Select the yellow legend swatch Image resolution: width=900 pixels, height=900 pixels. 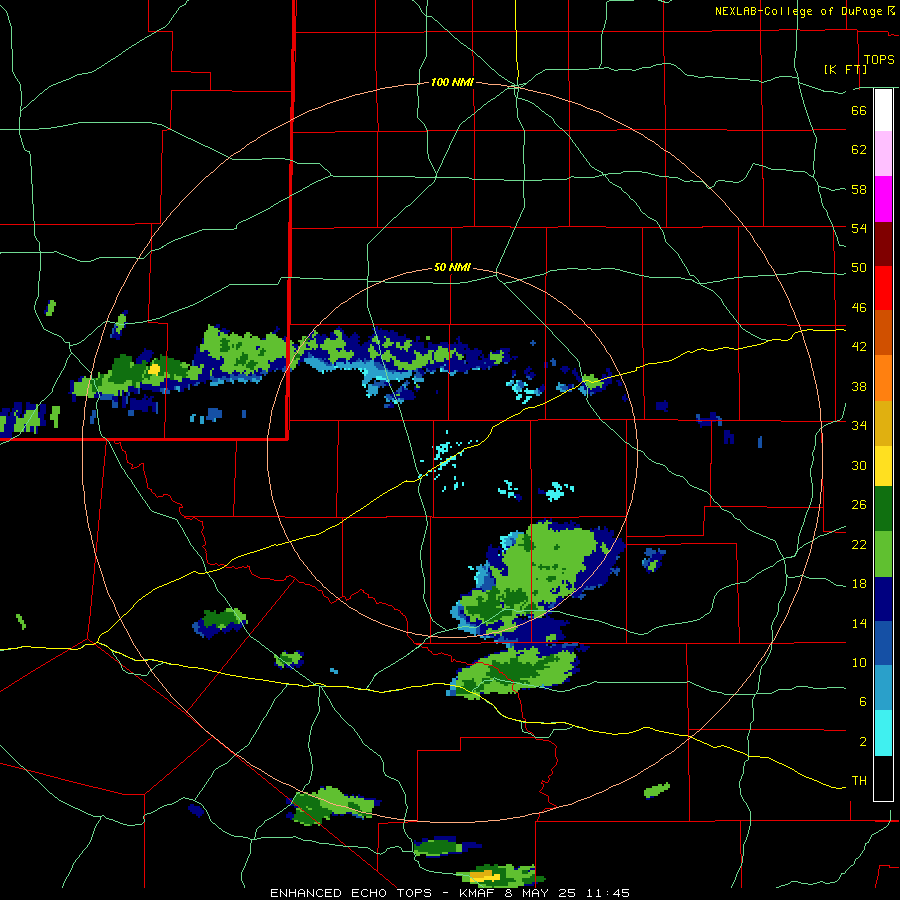coord(883,466)
